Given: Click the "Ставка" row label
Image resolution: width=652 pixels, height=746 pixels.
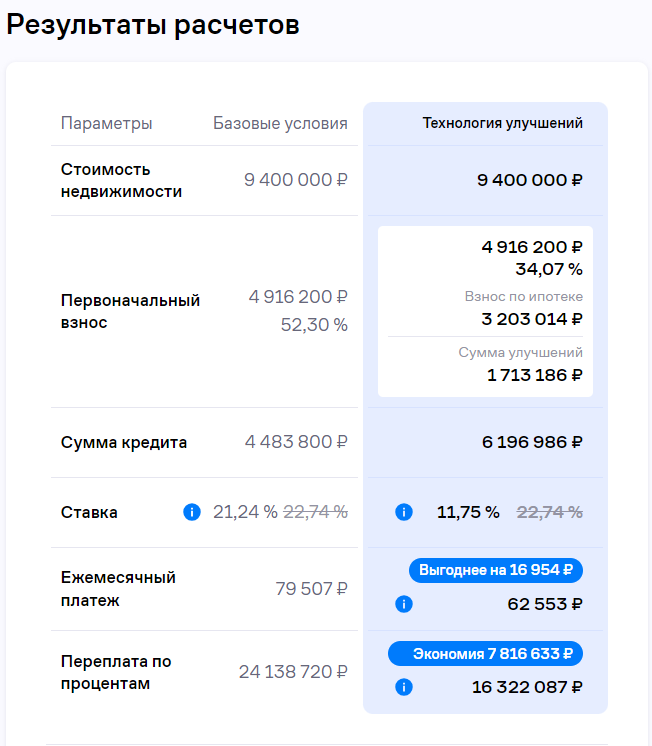Looking at the screenshot, I should (x=89, y=512).
